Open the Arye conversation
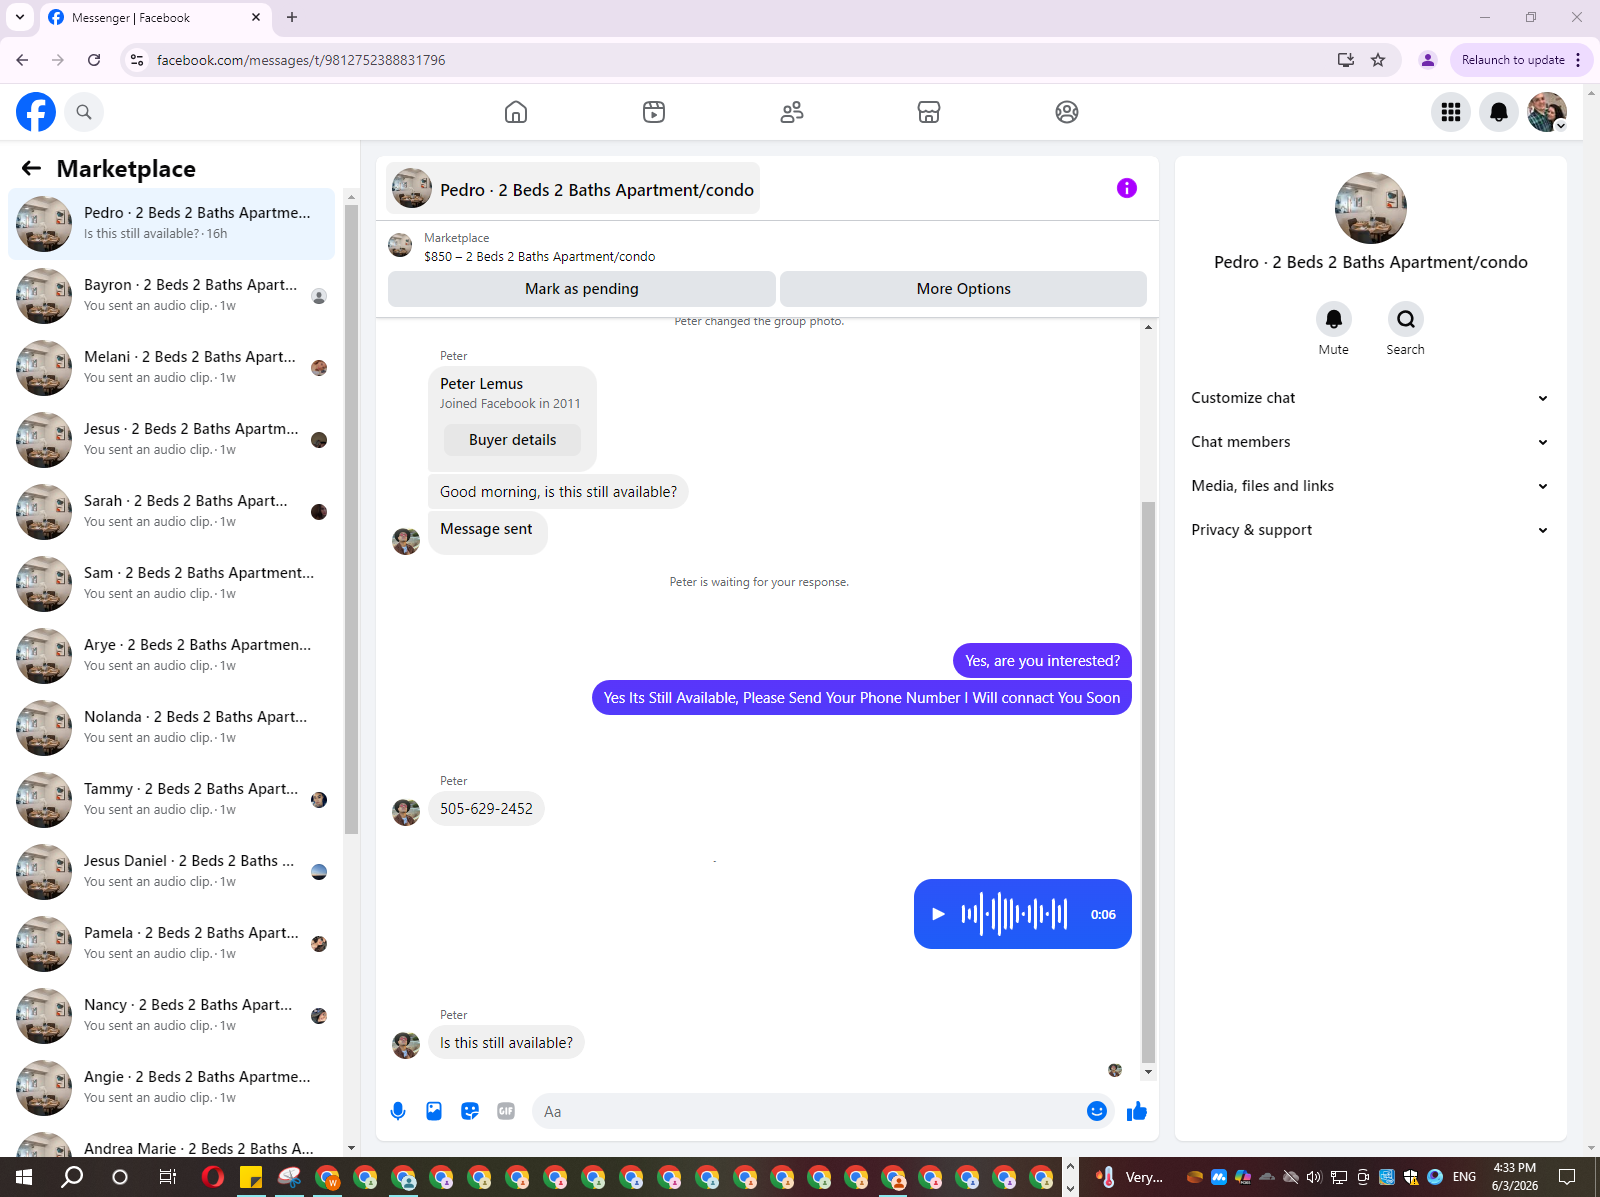The width and height of the screenshot is (1600, 1197). 172,656
